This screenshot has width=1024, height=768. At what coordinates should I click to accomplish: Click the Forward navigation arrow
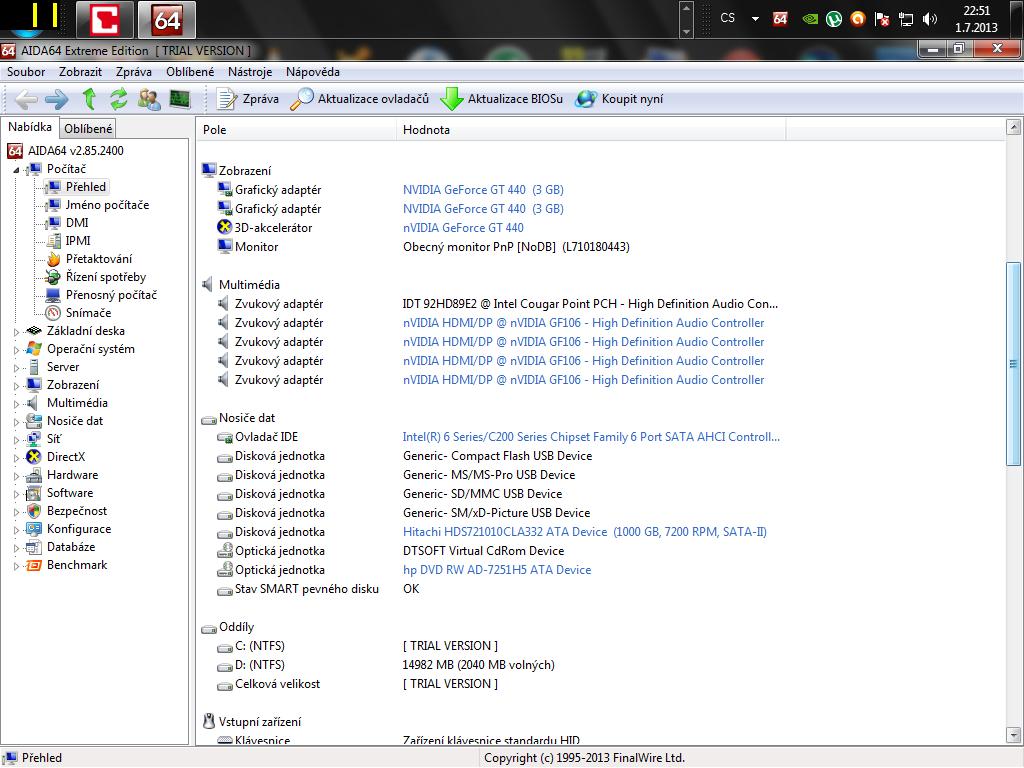(x=57, y=98)
